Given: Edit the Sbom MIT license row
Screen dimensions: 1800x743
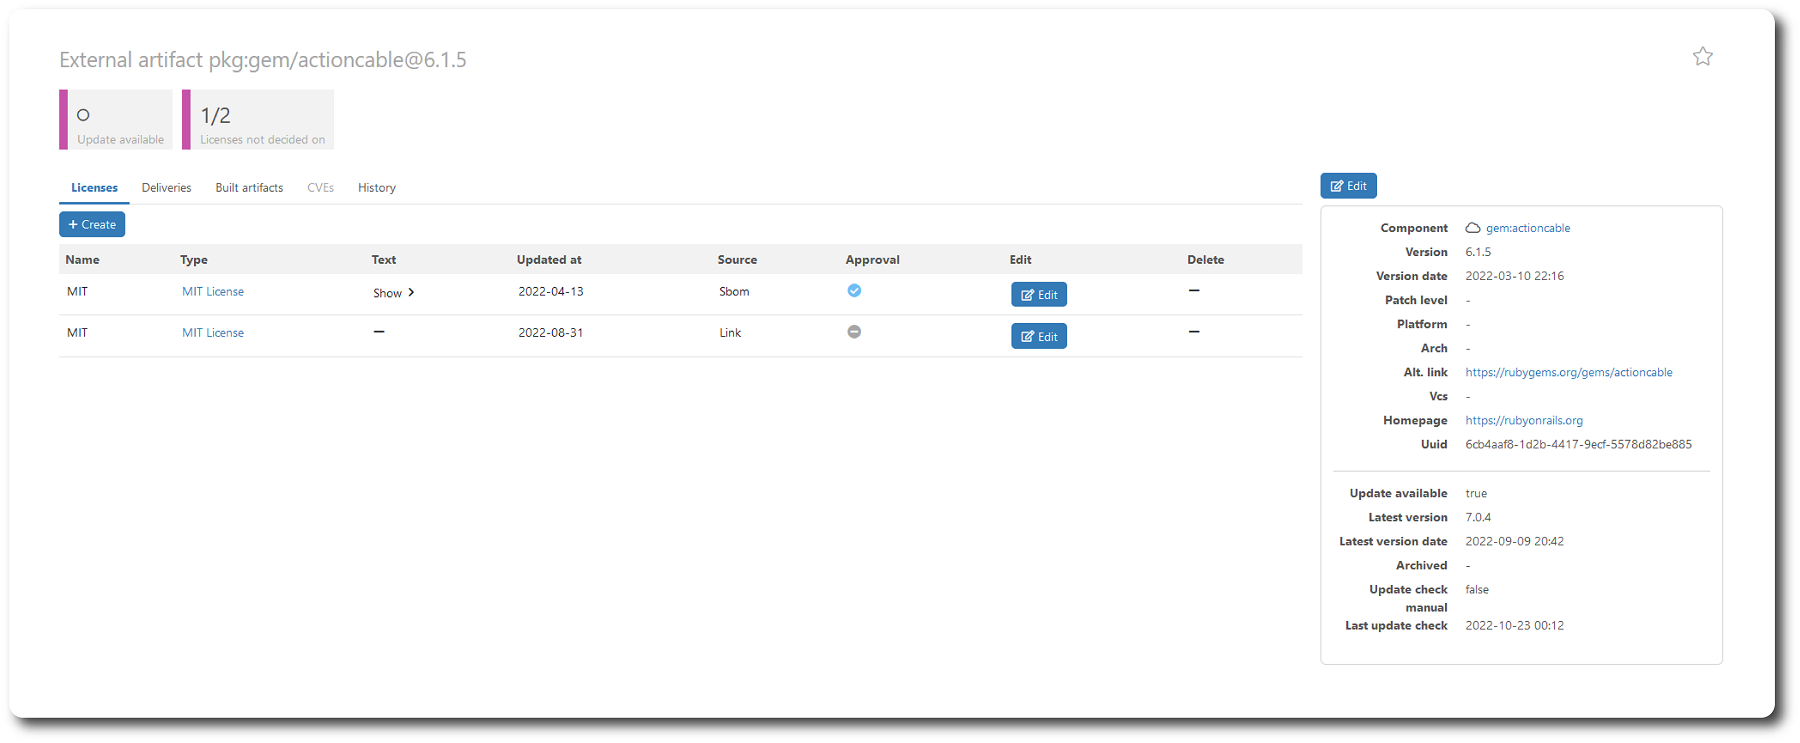Looking at the screenshot, I should pos(1039,295).
